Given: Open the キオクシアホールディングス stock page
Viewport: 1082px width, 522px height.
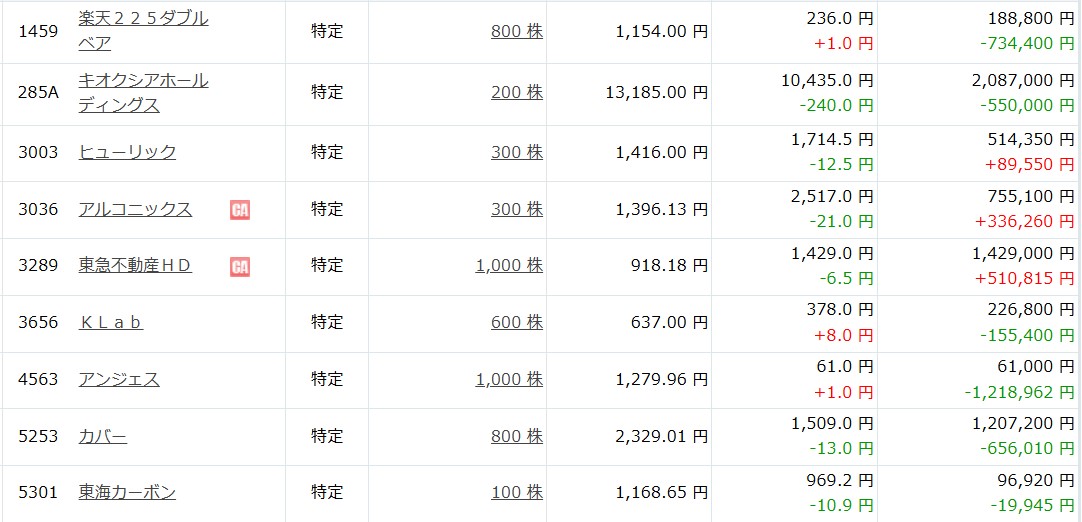Looking at the screenshot, I should [x=143, y=80].
